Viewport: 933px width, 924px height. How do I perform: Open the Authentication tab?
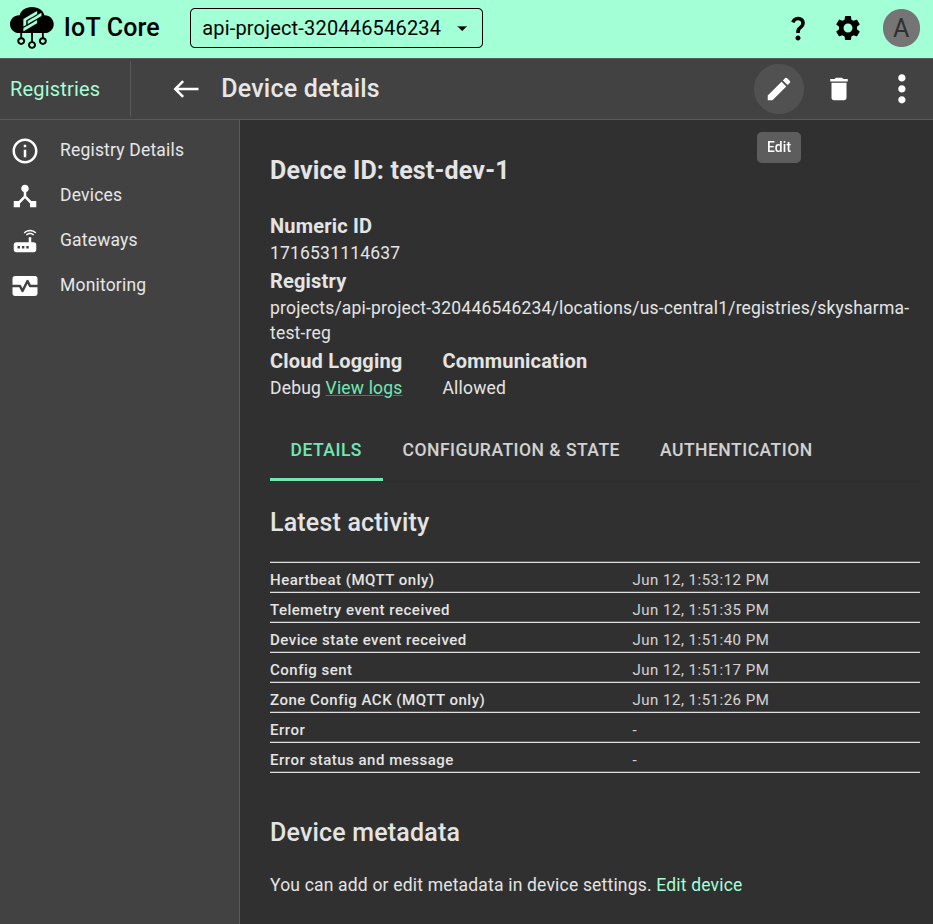(x=735, y=450)
